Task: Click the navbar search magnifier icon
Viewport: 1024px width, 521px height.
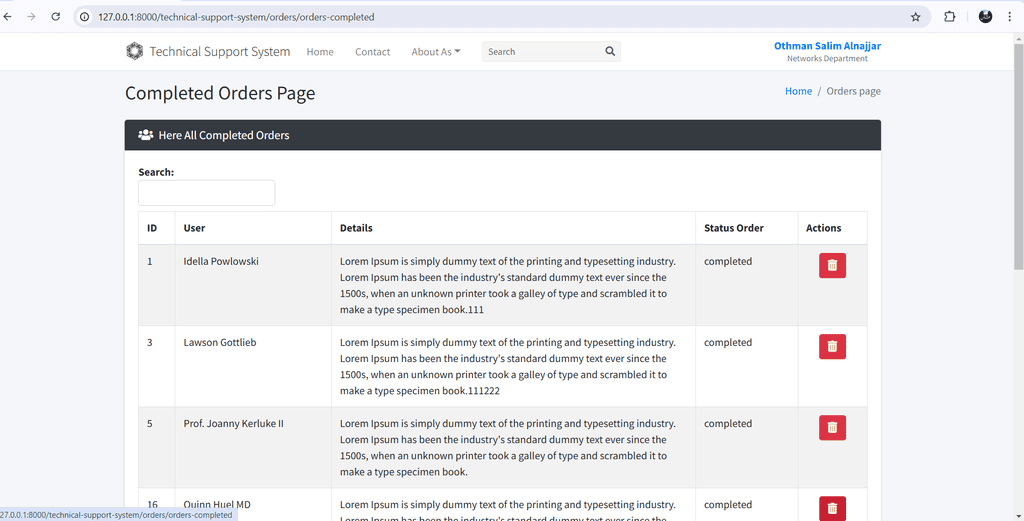Action: pos(610,51)
